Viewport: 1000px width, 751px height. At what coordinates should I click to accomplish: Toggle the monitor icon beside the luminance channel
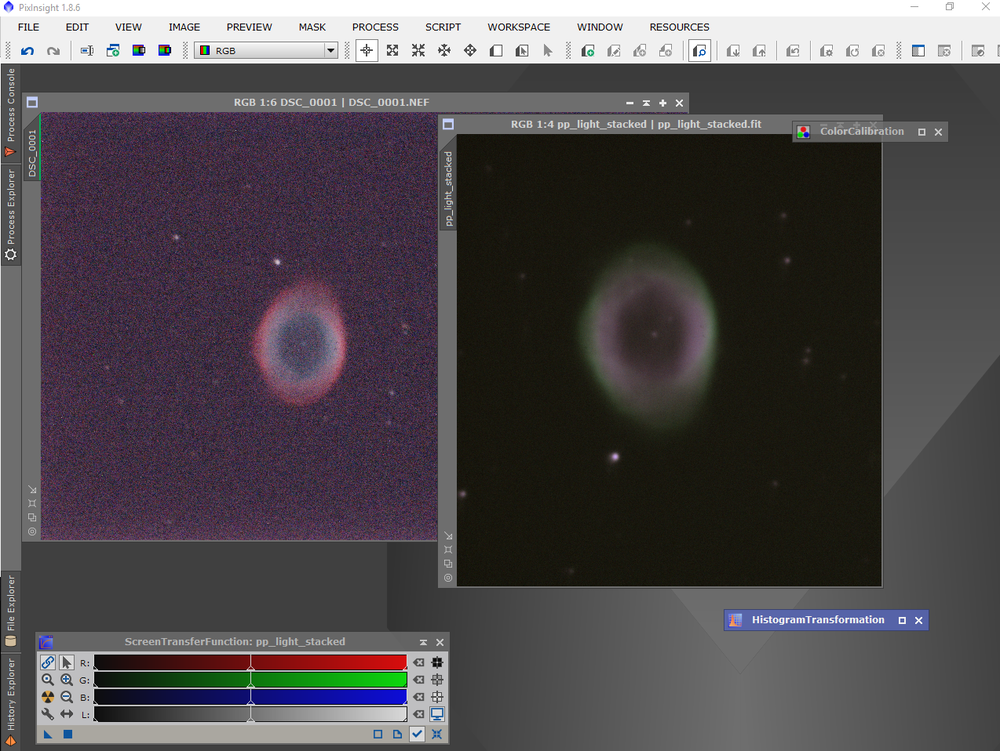click(x=437, y=714)
